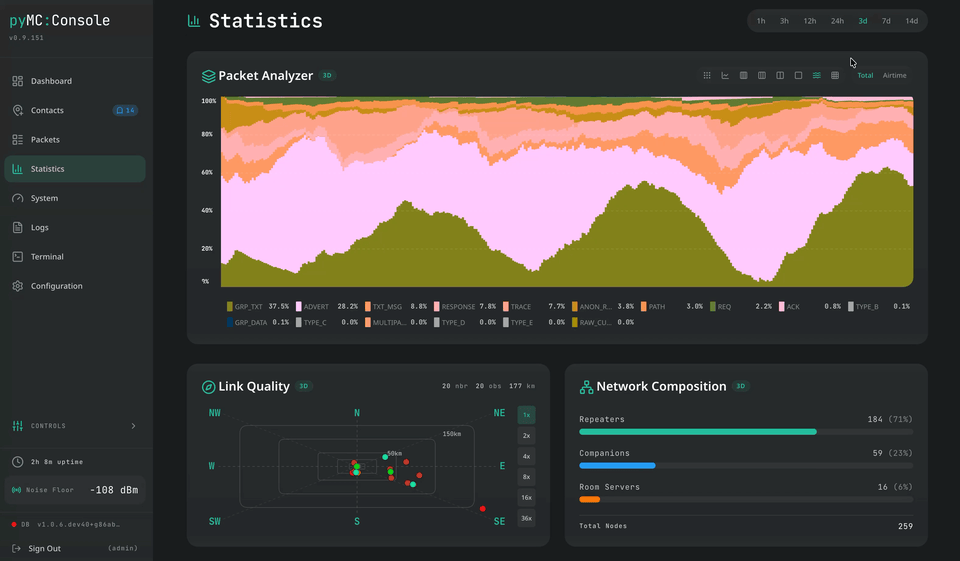The width and height of the screenshot is (960, 561).
Task: Select the dot grid chart view icon
Action: [x=707, y=75]
